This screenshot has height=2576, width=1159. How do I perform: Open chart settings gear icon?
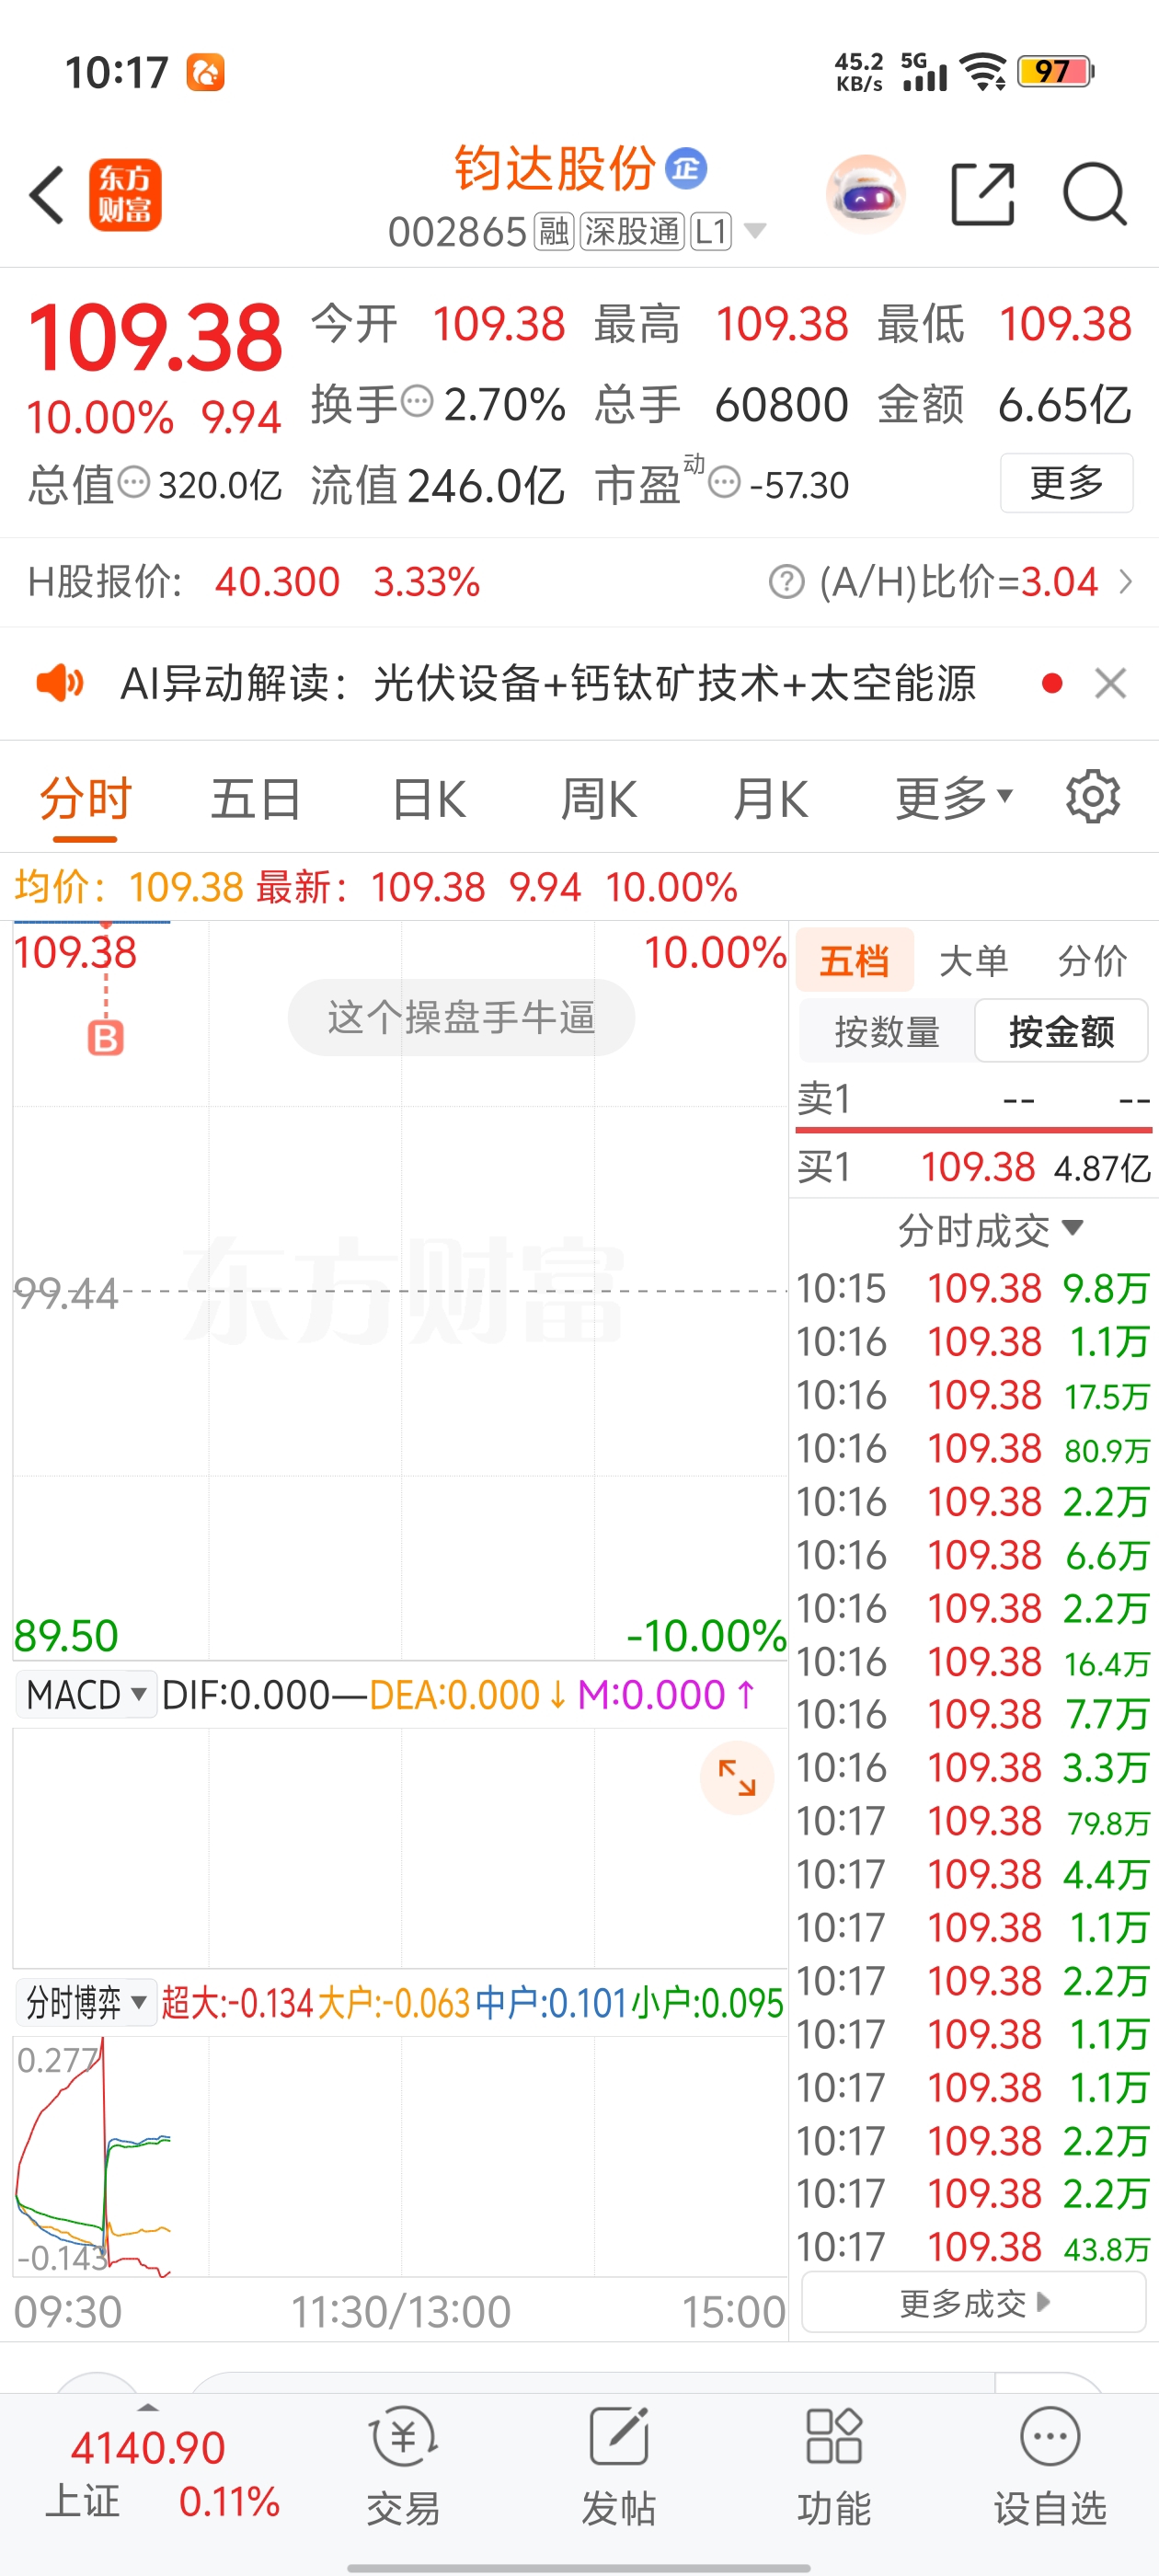coord(1093,797)
